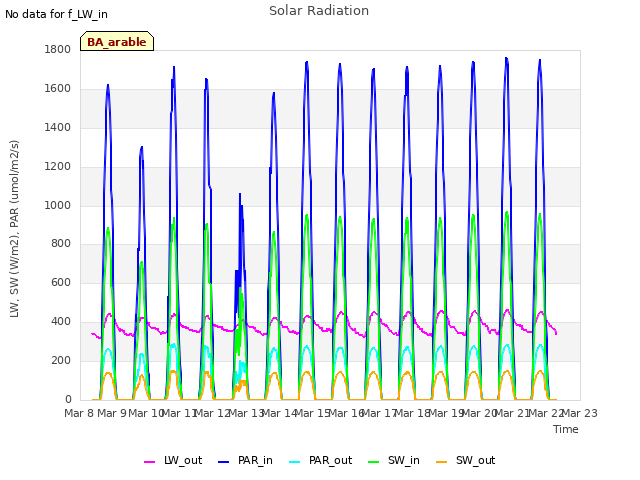Select the SW_out legend entry

point(465,460)
